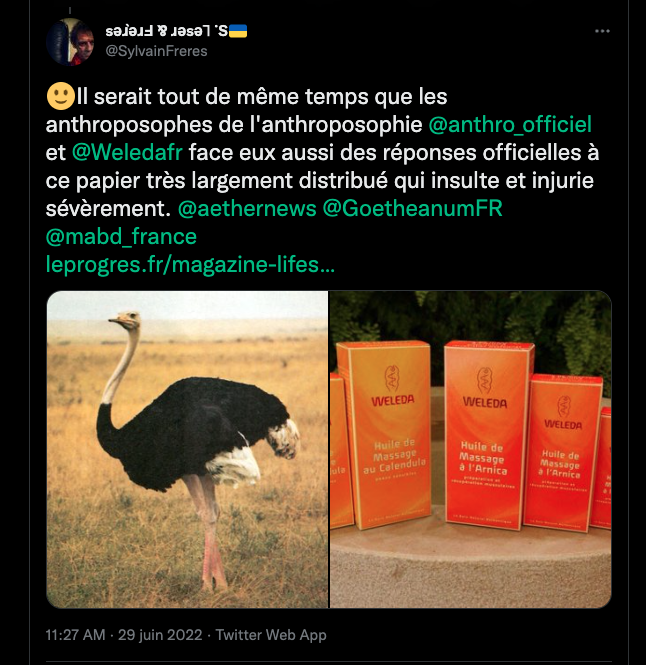
Task: Click the smiley emoji starting the tweet
Action: pyautogui.click(x=61, y=96)
